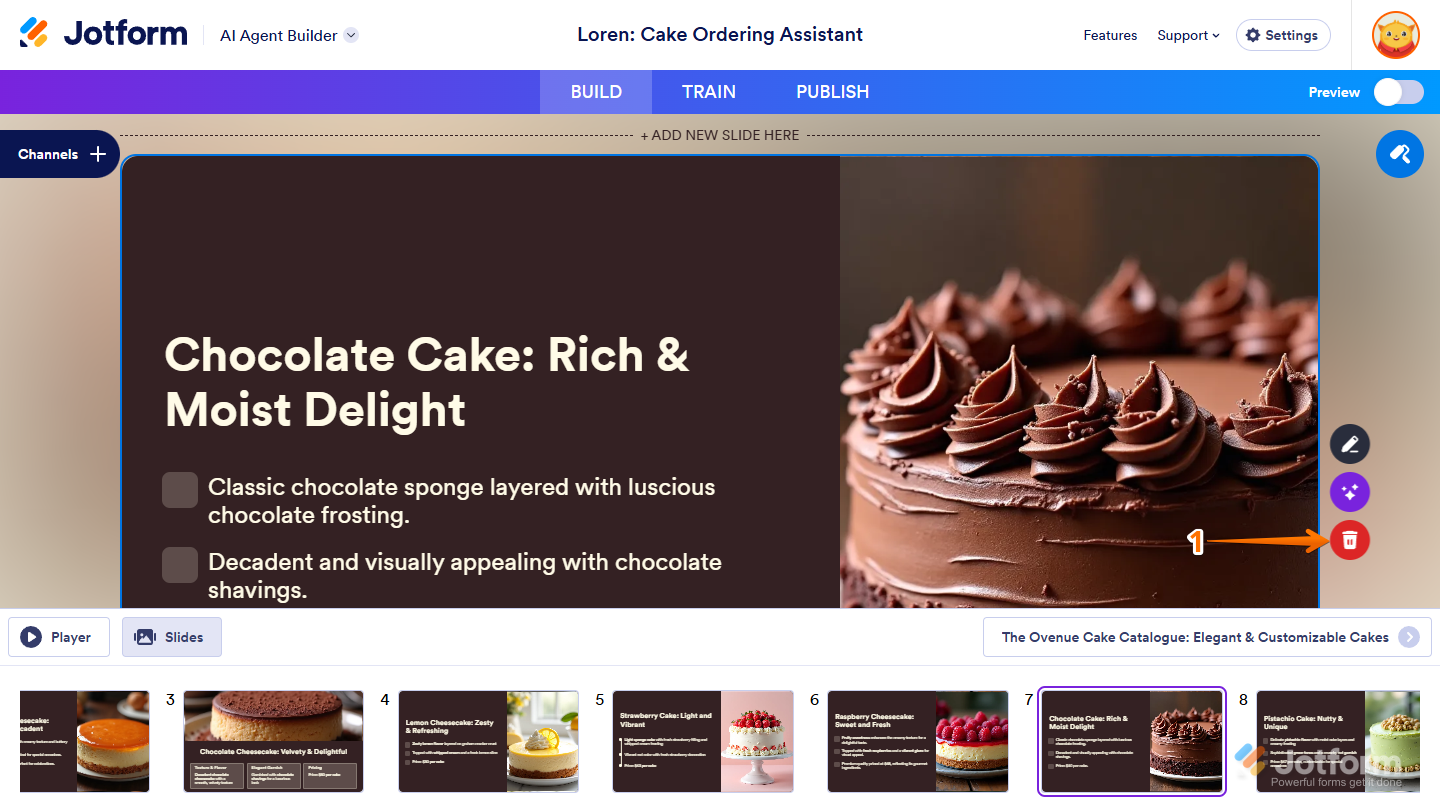Viewport: 1440px width, 810px height.
Task: Expand the AI Agent Builder dropdown
Action: pos(351,35)
